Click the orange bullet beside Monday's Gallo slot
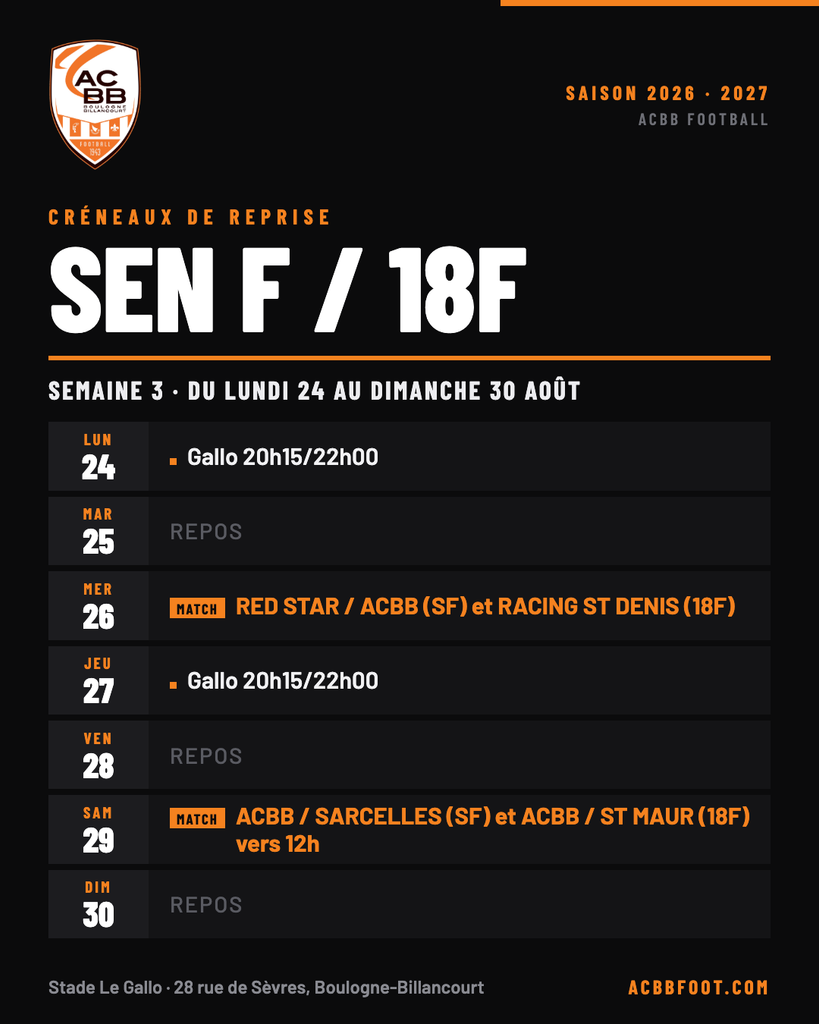The image size is (819, 1024). point(173,461)
